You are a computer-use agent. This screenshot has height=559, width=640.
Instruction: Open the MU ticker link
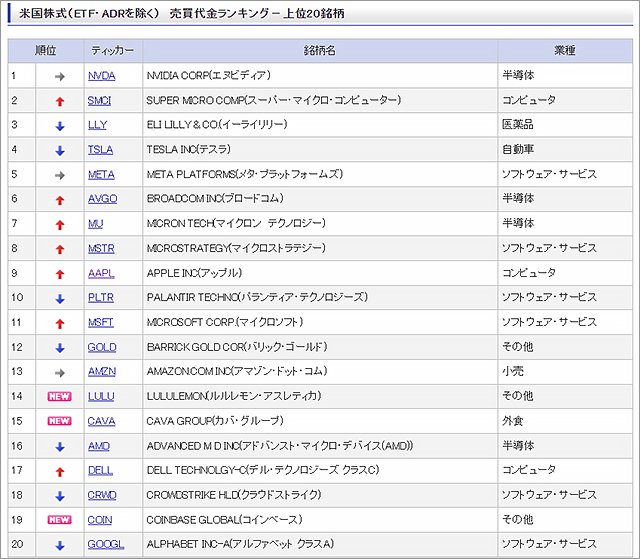pyautogui.click(x=96, y=224)
